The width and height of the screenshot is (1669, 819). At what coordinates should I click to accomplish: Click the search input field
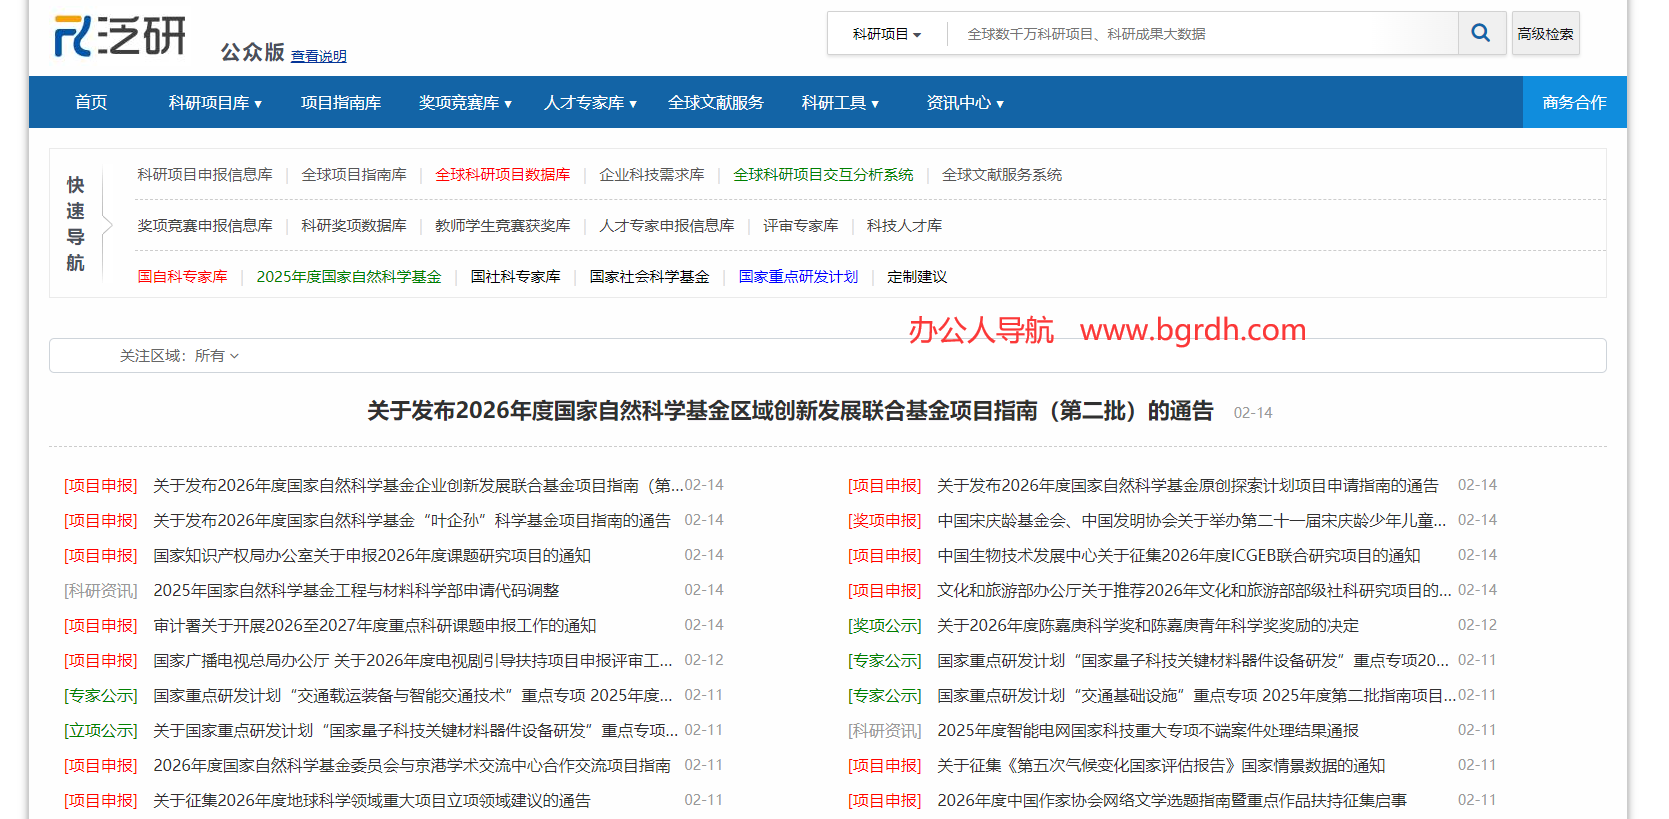[x=1201, y=34]
